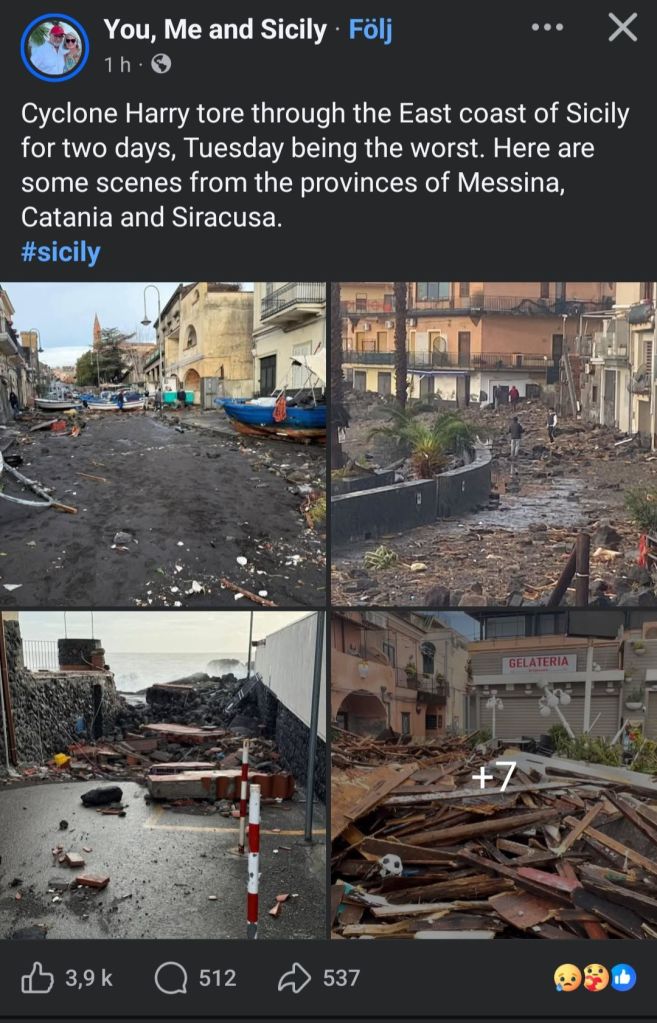Tap the thumbs-up Like icon
This screenshot has width=657, height=1023.
pos(37,977)
